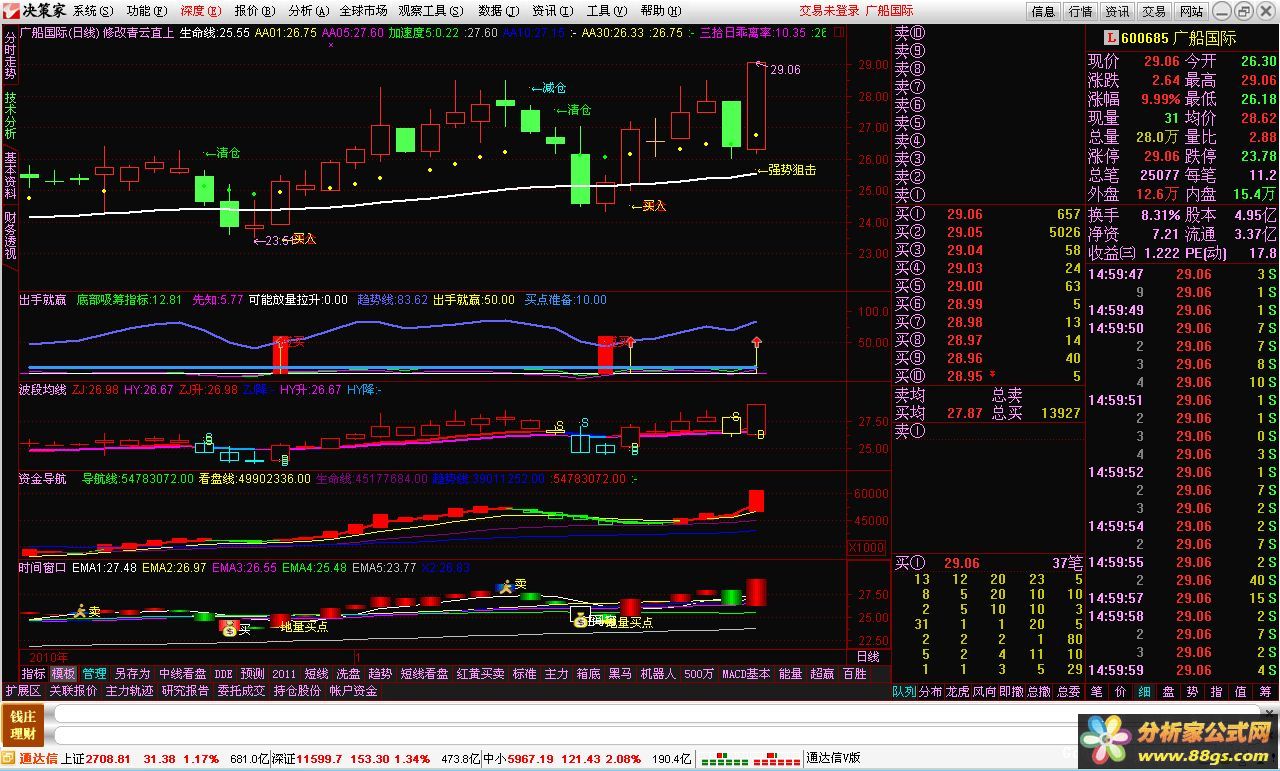Open the 报价(B) menu
1280x771 pixels.
[254, 11]
